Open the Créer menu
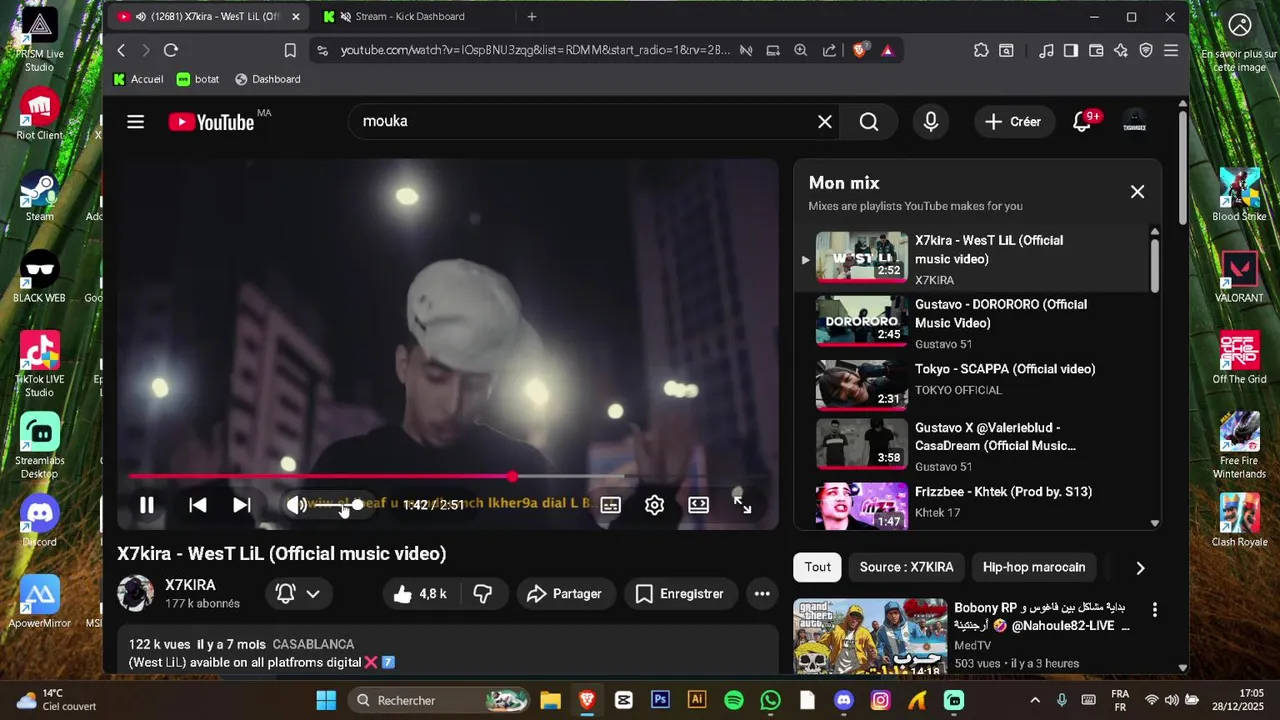 click(1013, 122)
